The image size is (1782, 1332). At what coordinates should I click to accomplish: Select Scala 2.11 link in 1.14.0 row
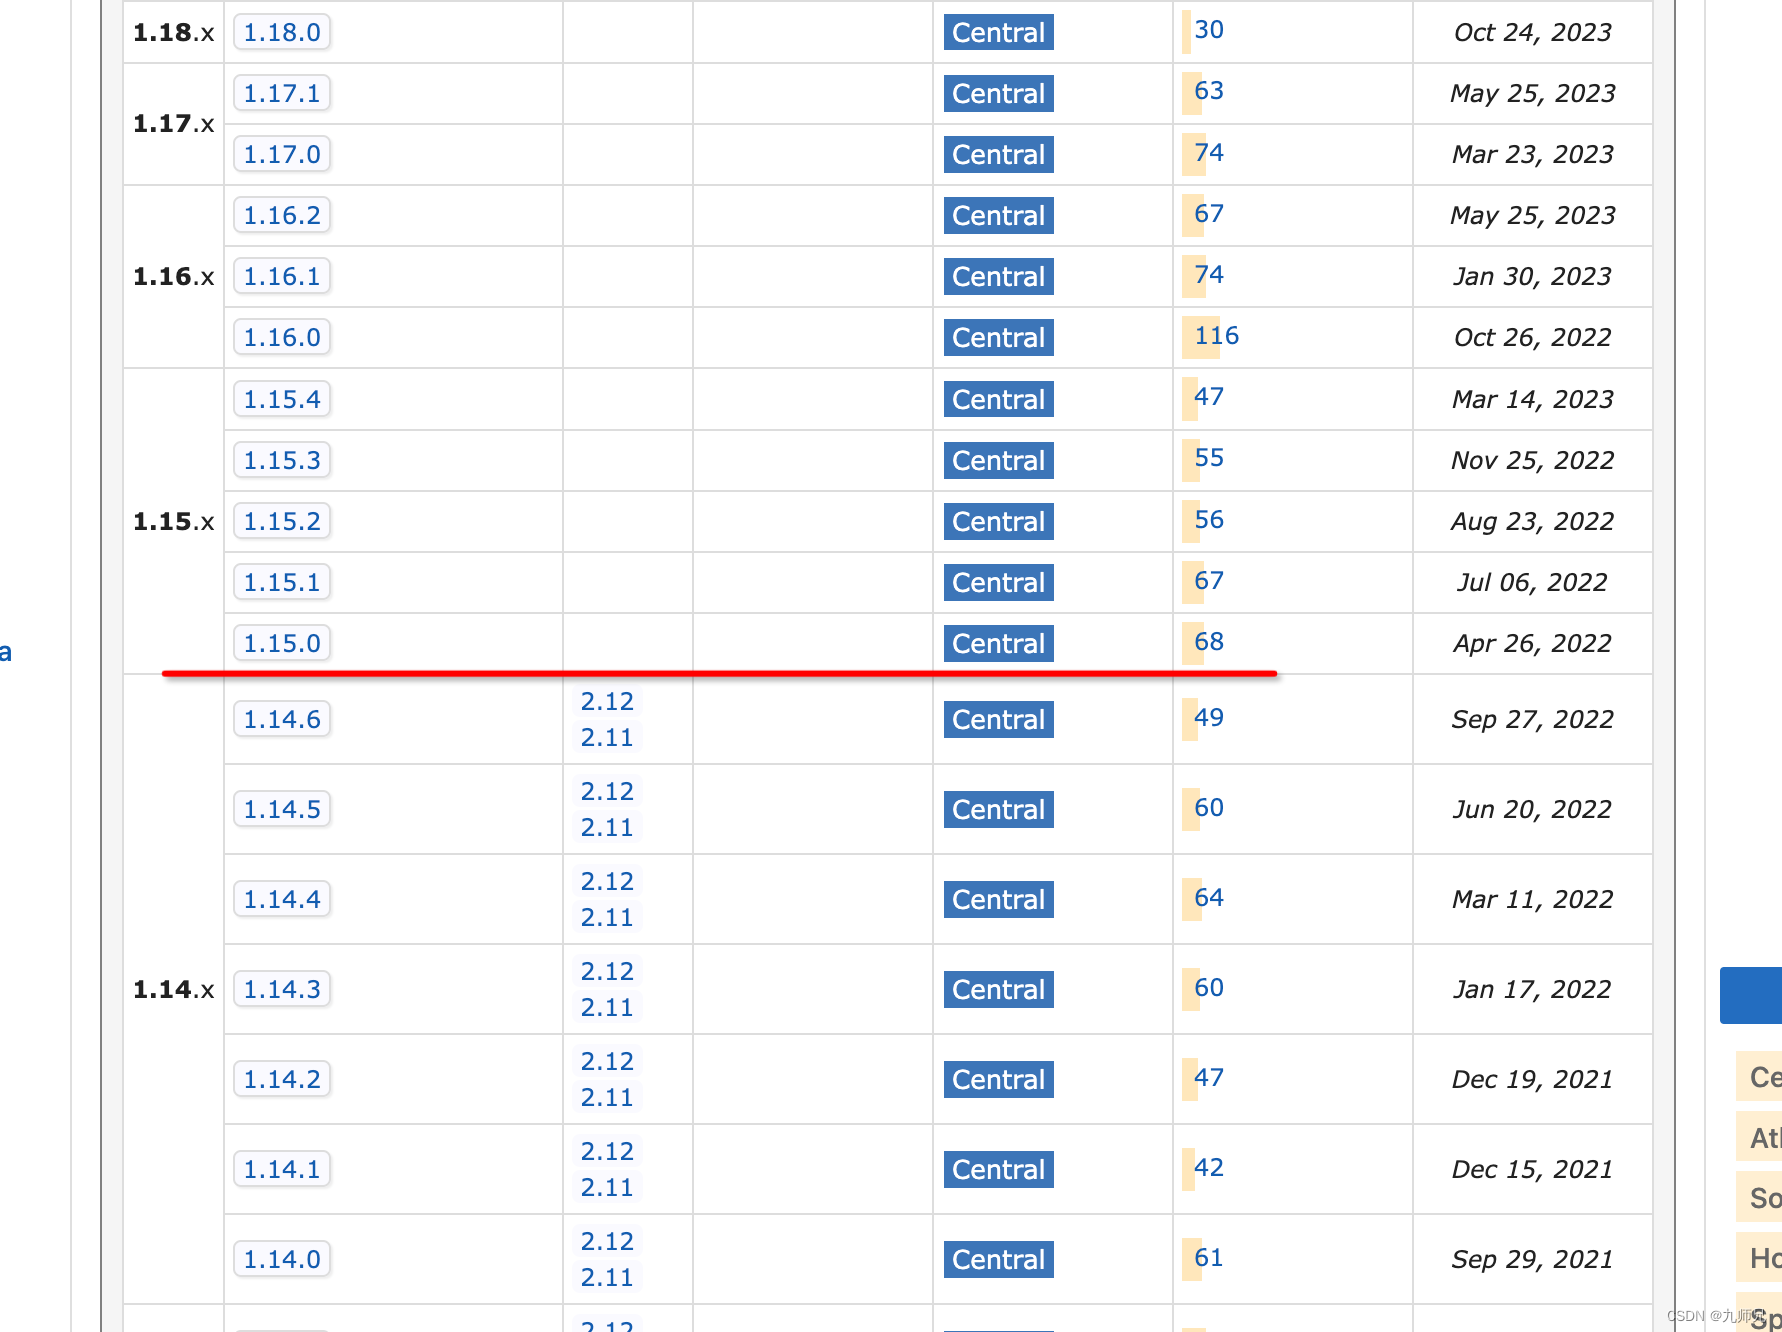(x=607, y=1277)
